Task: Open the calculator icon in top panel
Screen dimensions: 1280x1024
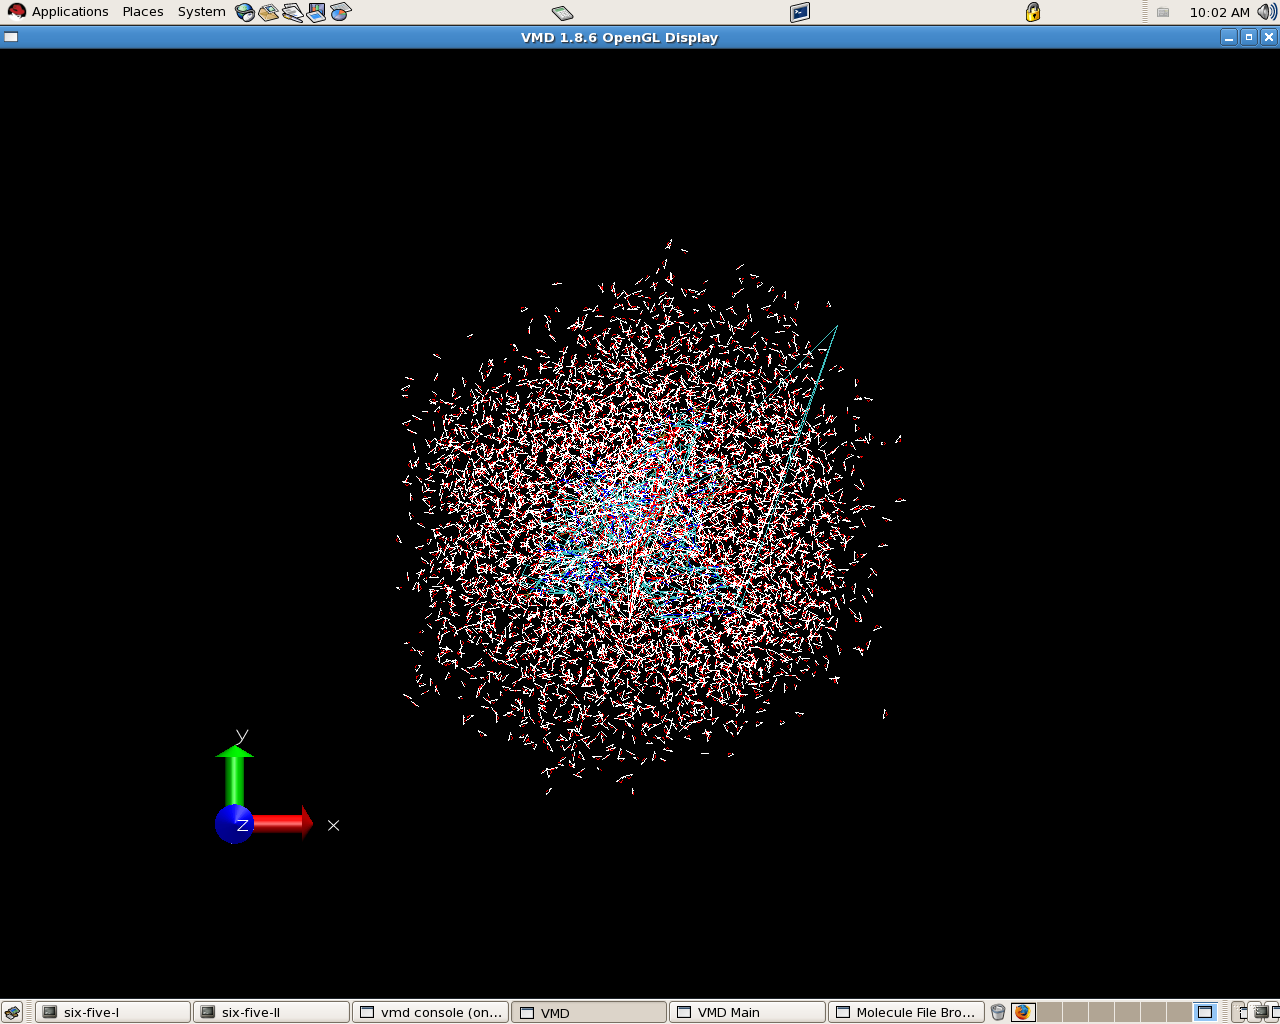Action: 563,12
